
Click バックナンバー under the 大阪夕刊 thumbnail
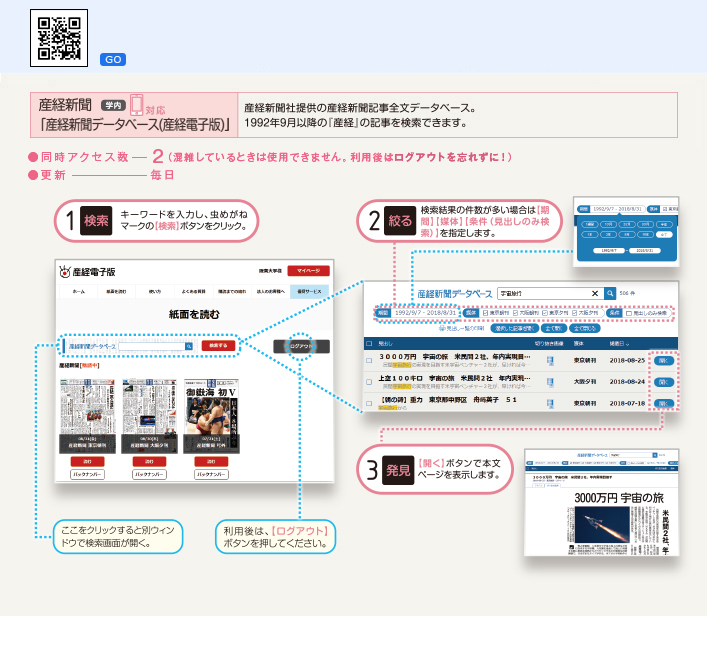(x=149, y=474)
